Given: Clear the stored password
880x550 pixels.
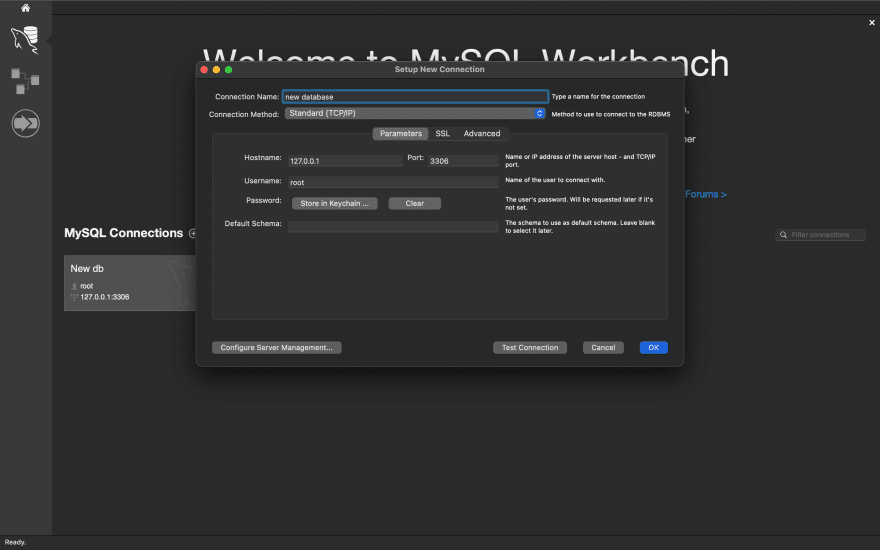Looking at the screenshot, I should [415, 203].
